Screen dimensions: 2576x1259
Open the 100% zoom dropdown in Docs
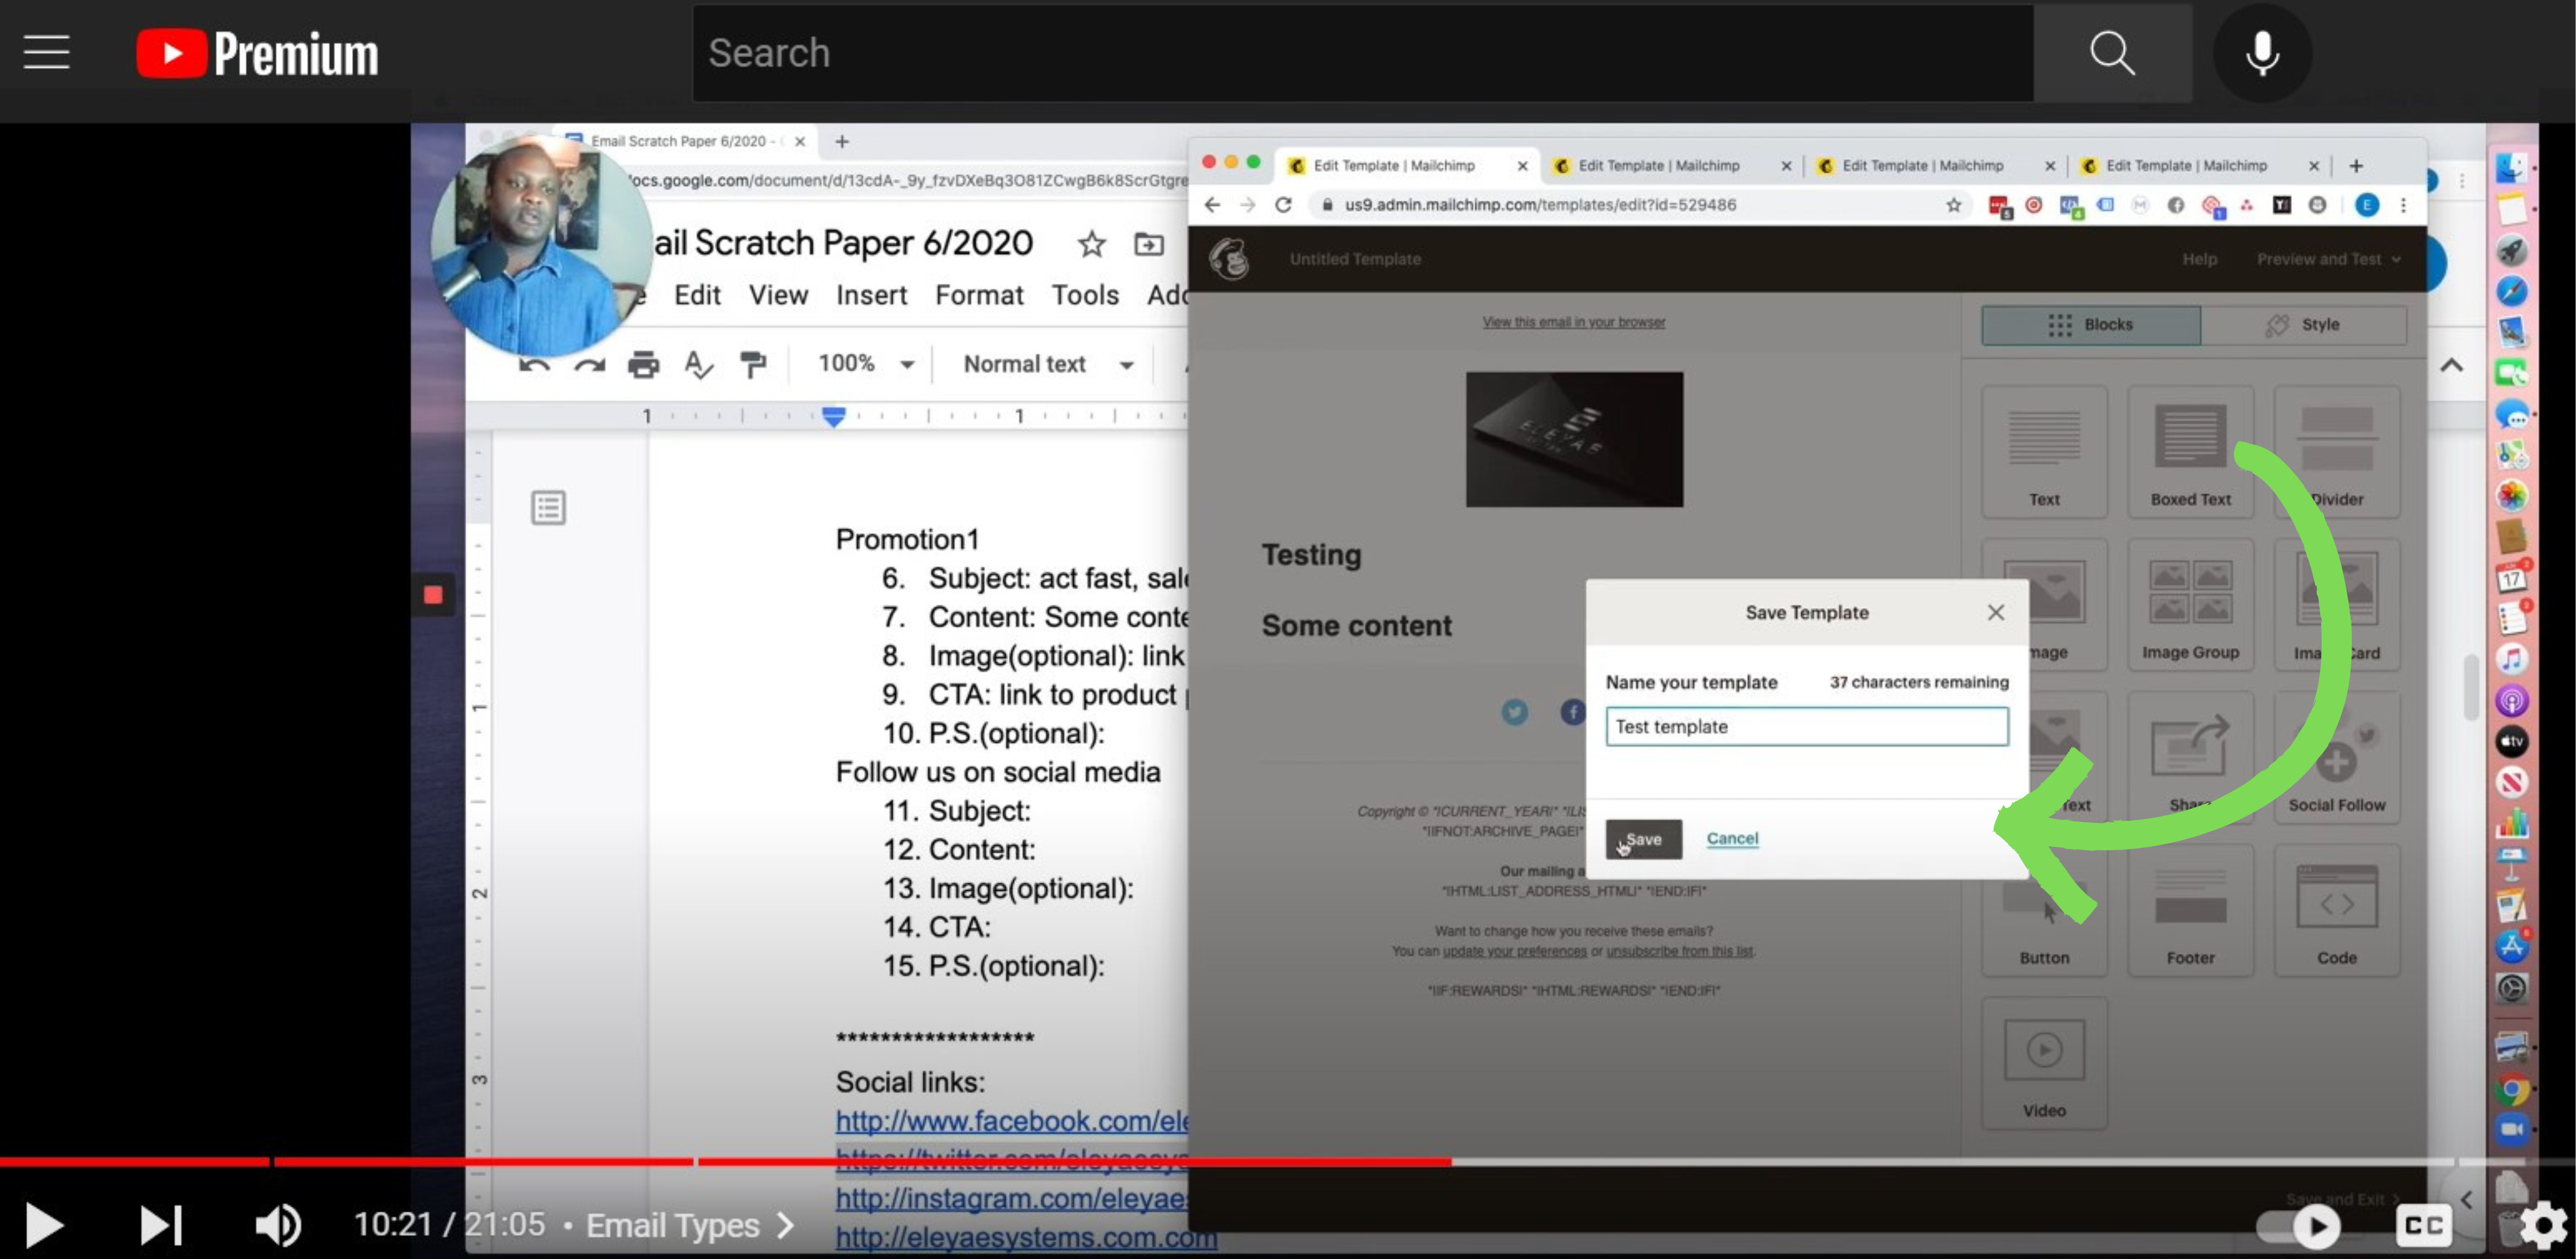[865, 364]
